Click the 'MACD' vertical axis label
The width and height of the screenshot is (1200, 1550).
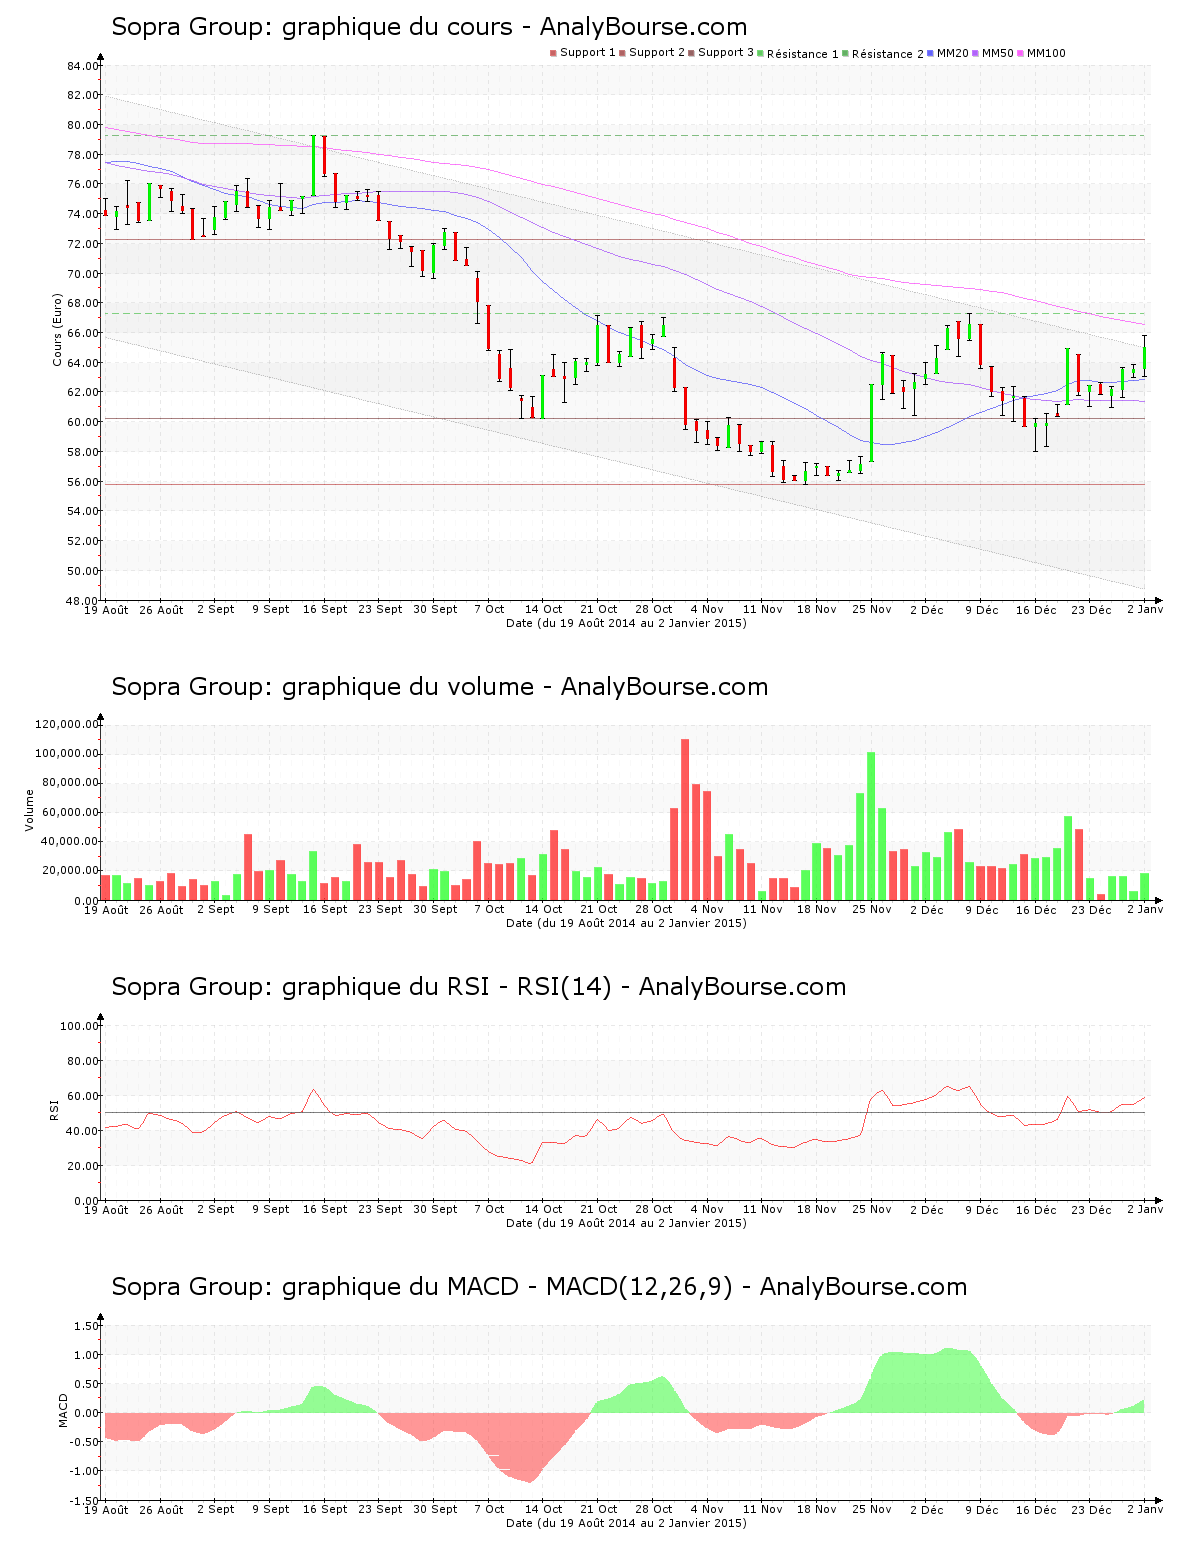coord(63,1410)
